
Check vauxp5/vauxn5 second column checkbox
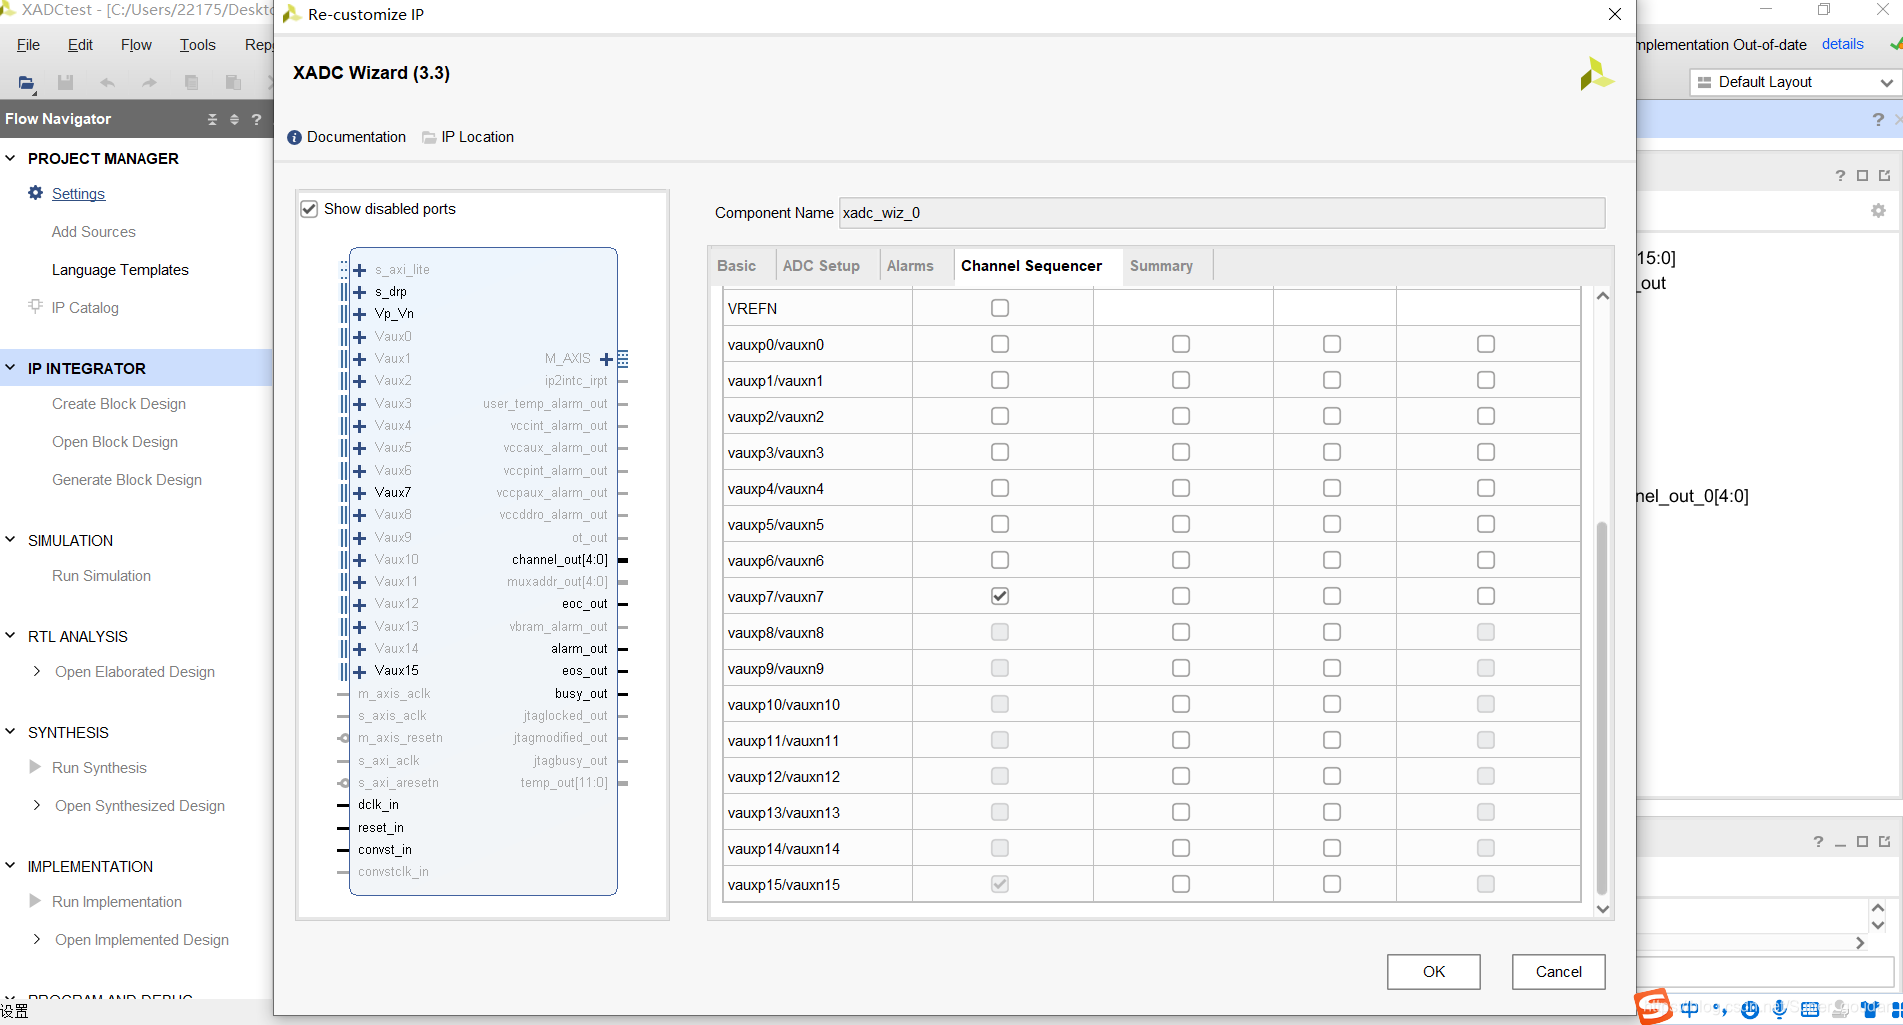tap(1181, 524)
